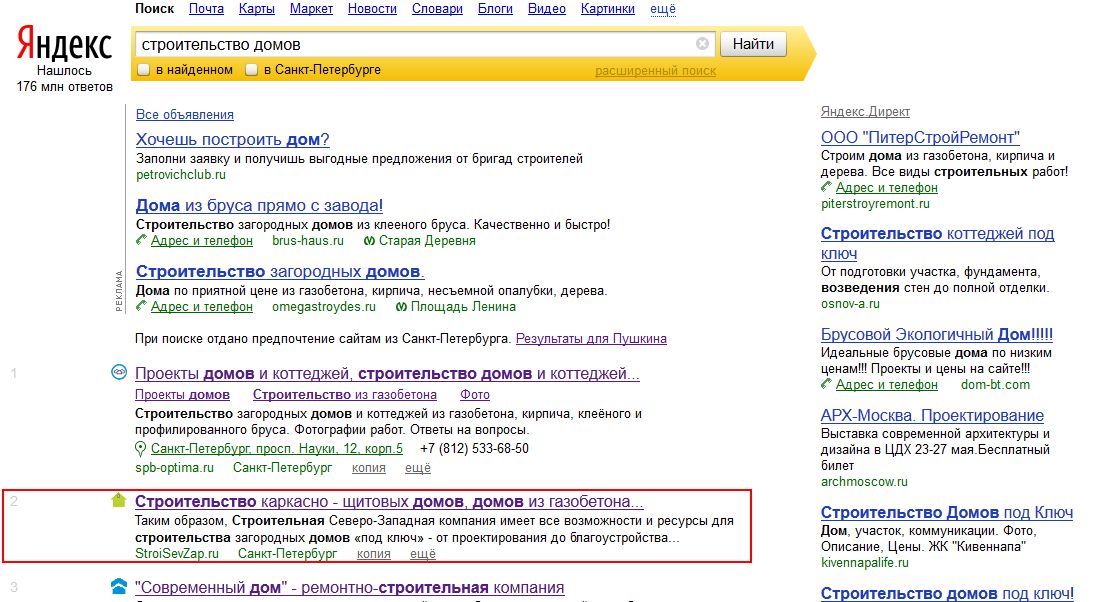The width and height of the screenshot is (1112, 602).
Task: Open the Блоги tab
Action: [495, 9]
